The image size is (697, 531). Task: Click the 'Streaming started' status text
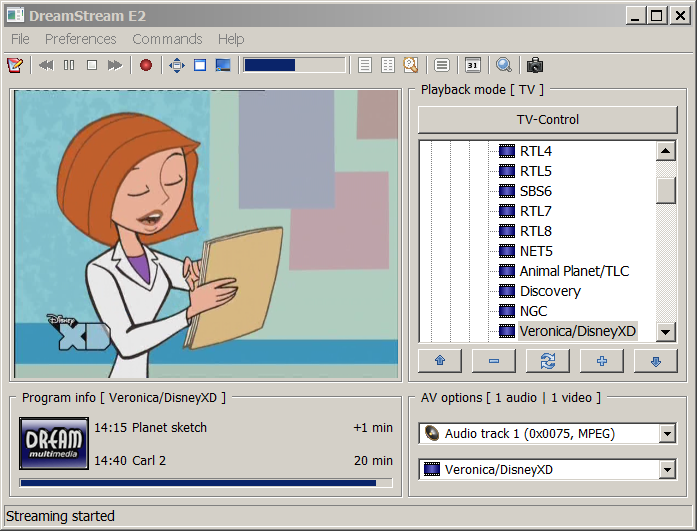point(60,516)
